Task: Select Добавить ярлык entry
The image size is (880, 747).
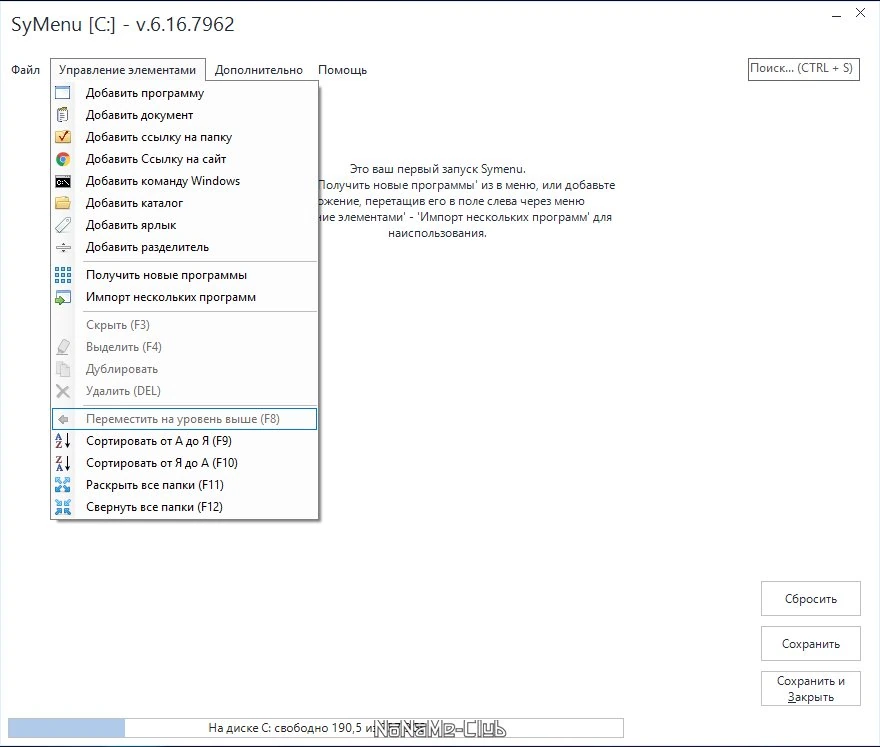Action: point(184,225)
